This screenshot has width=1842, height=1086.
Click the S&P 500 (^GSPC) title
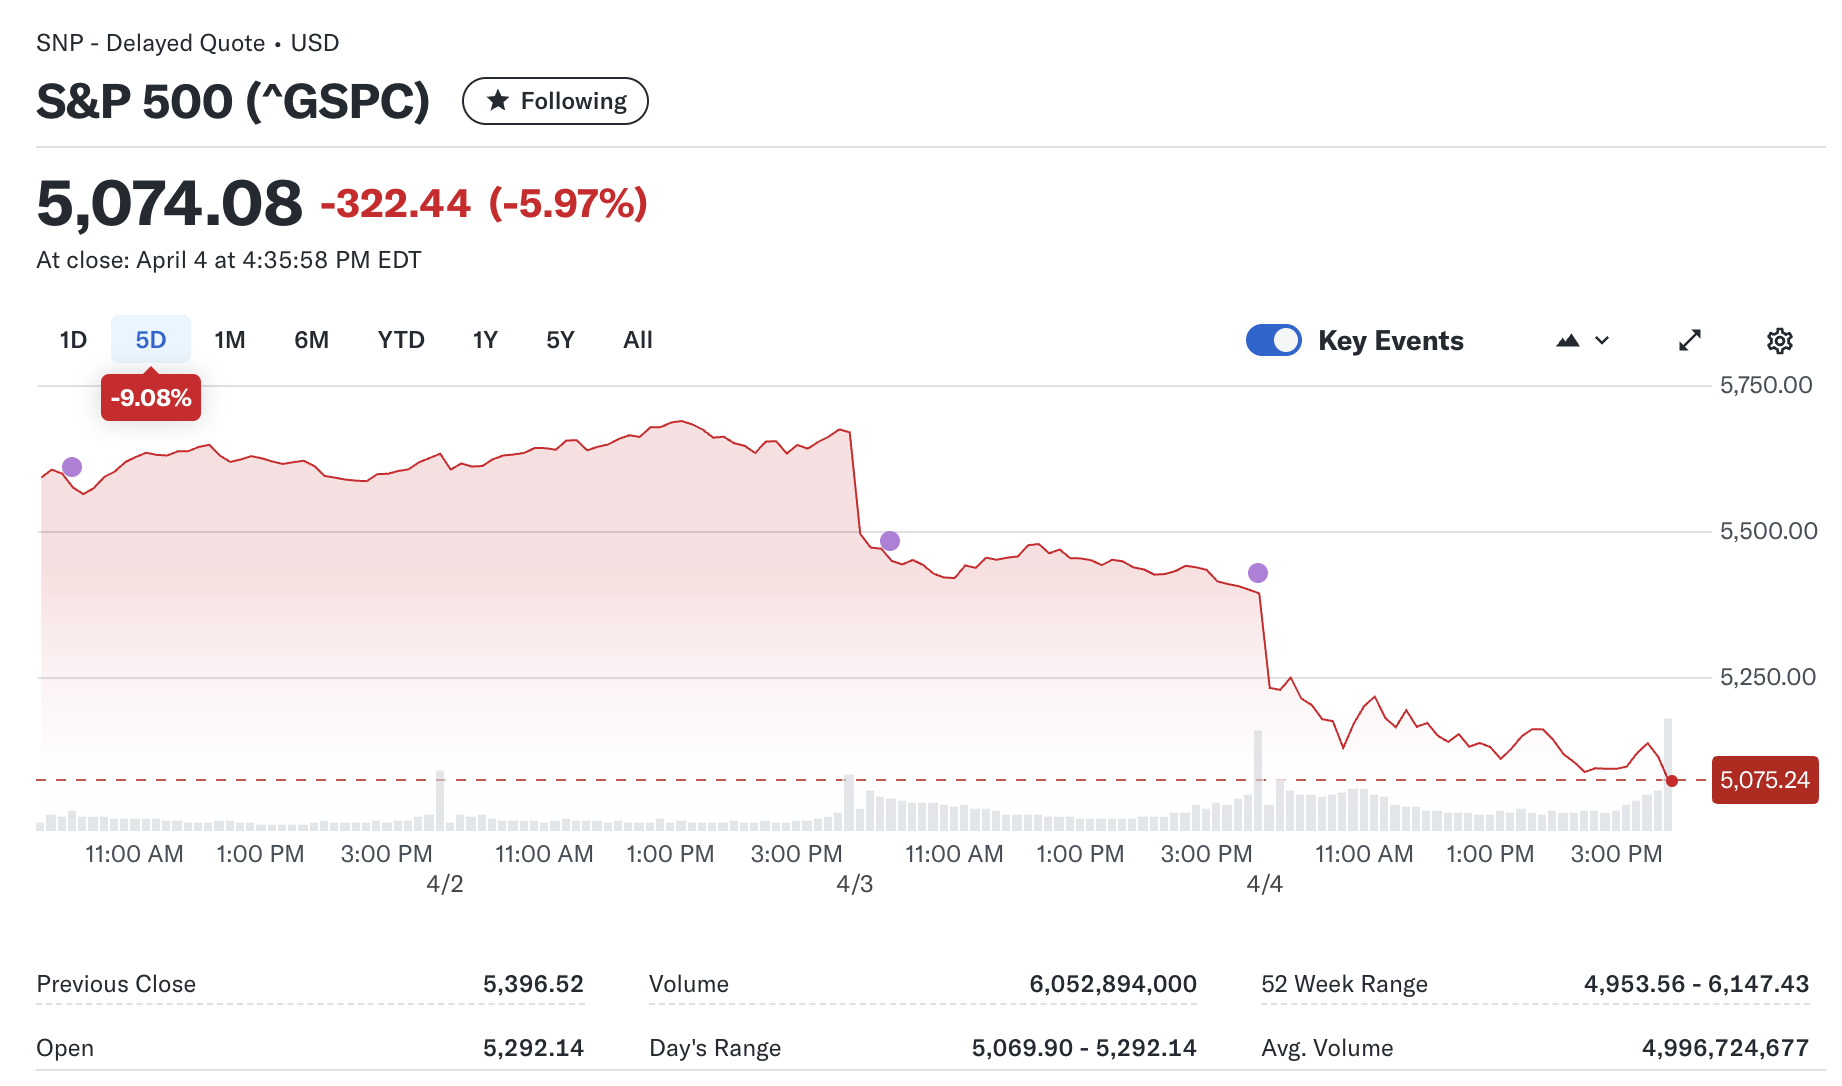click(233, 101)
